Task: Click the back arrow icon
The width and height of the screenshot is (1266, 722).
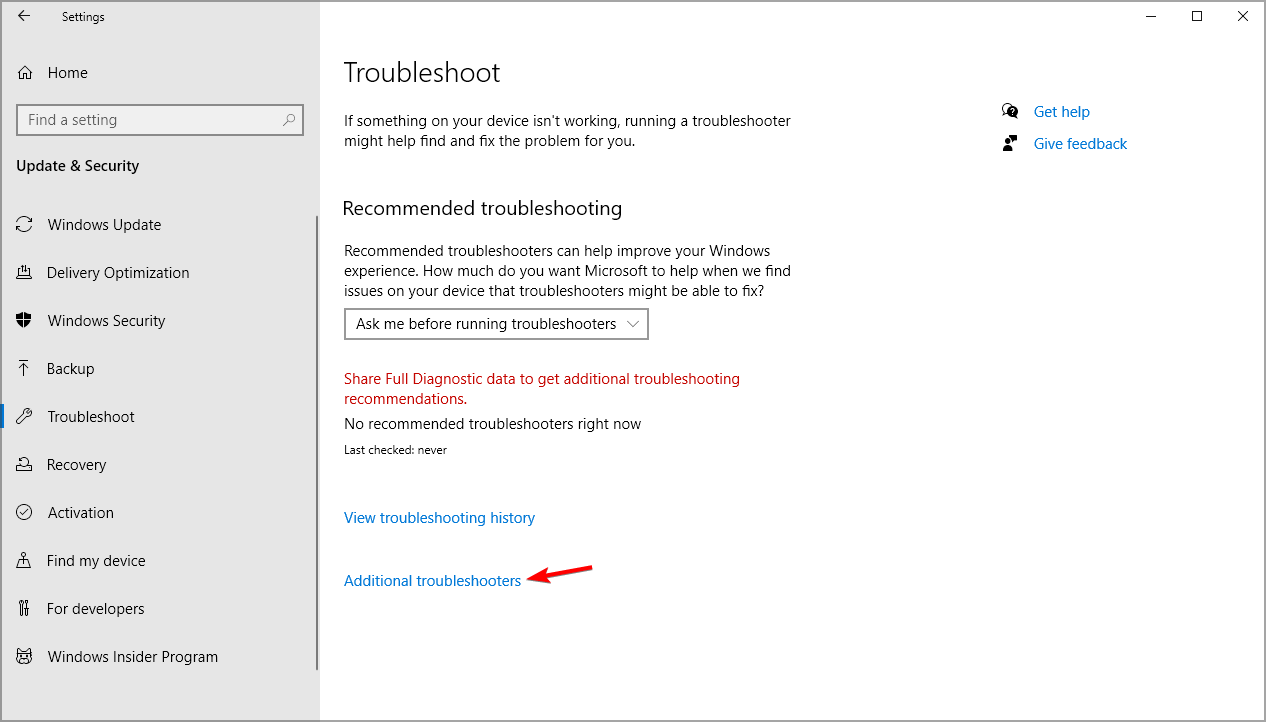Action: (24, 16)
